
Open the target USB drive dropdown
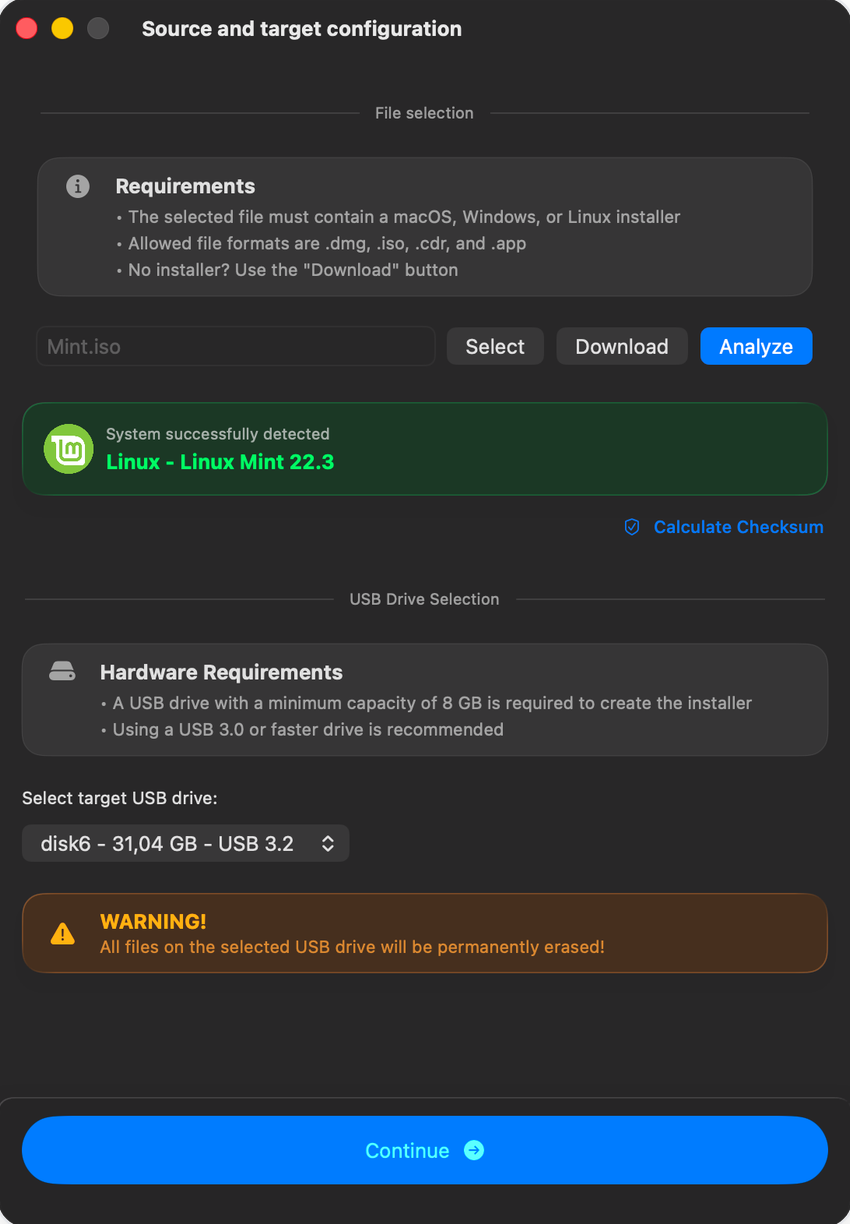[185, 844]
